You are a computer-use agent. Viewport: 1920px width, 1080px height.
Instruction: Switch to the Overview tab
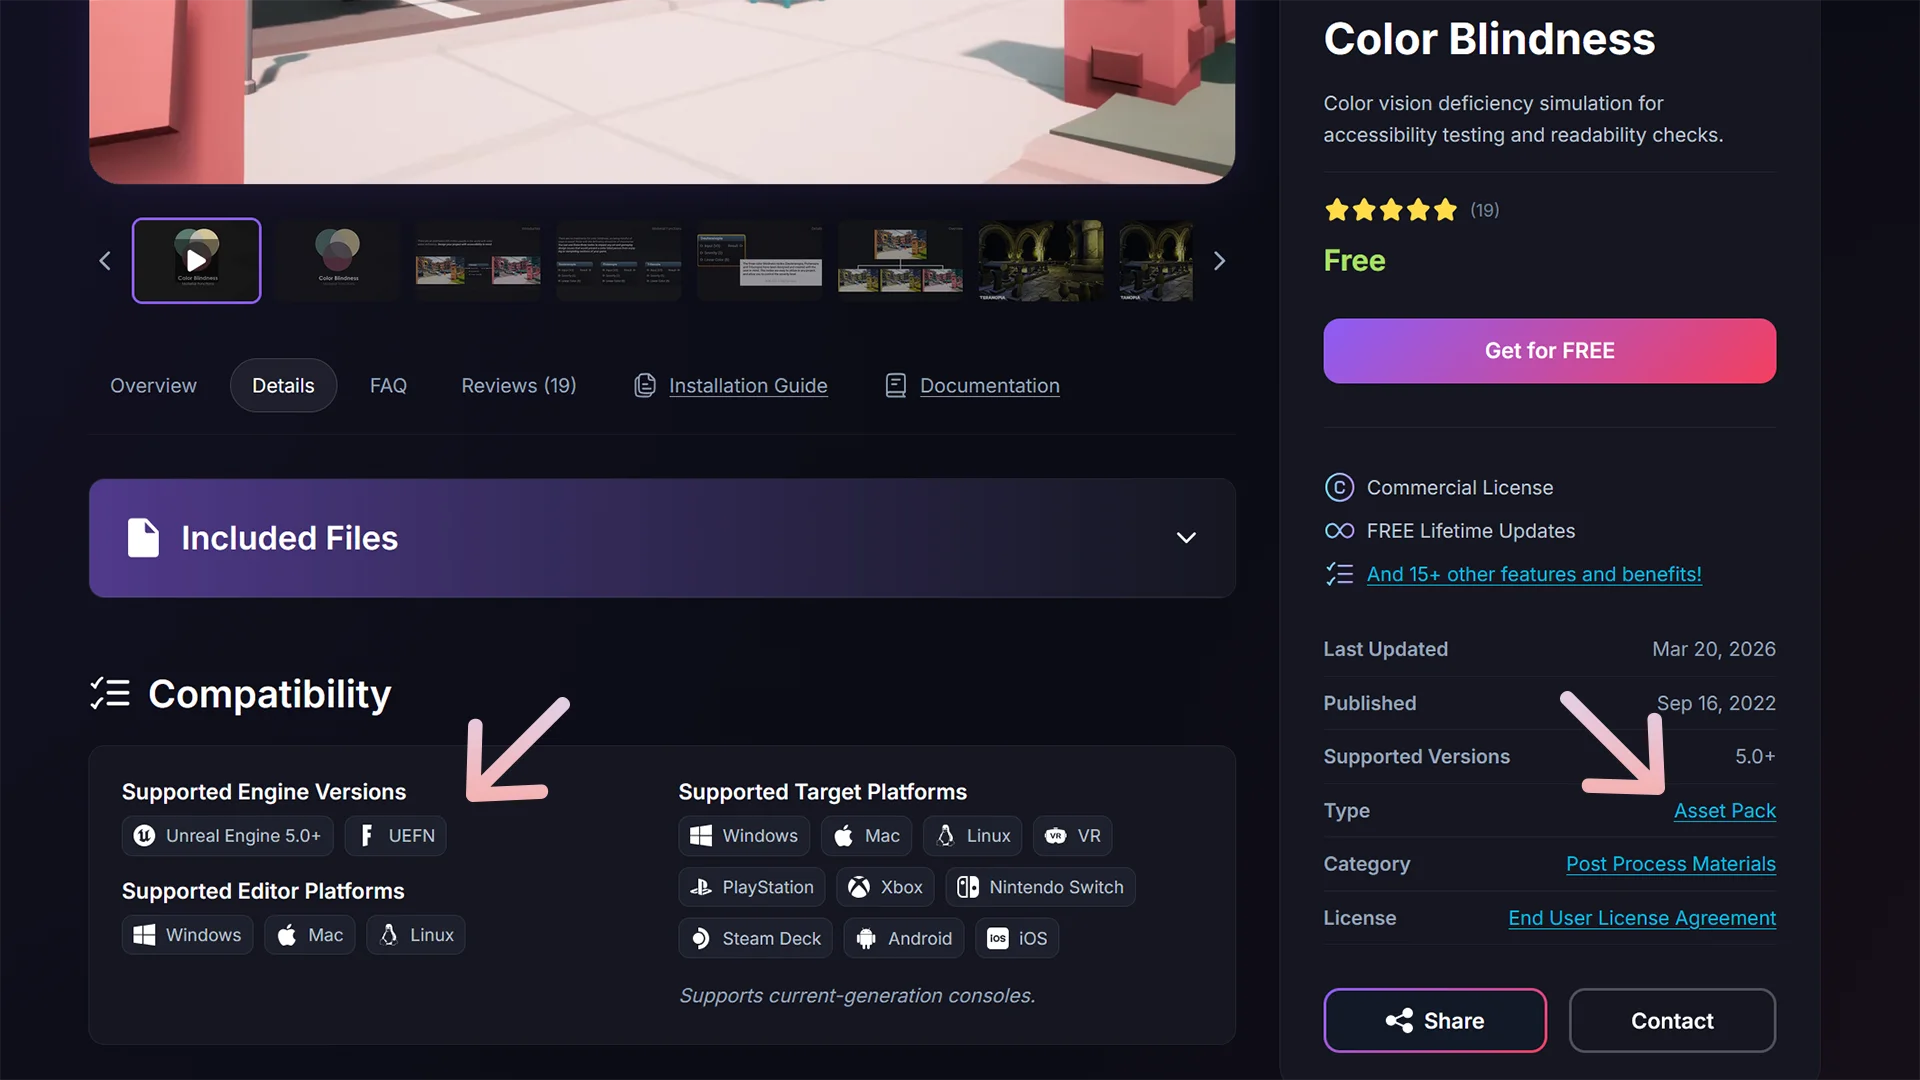point(153,386)
